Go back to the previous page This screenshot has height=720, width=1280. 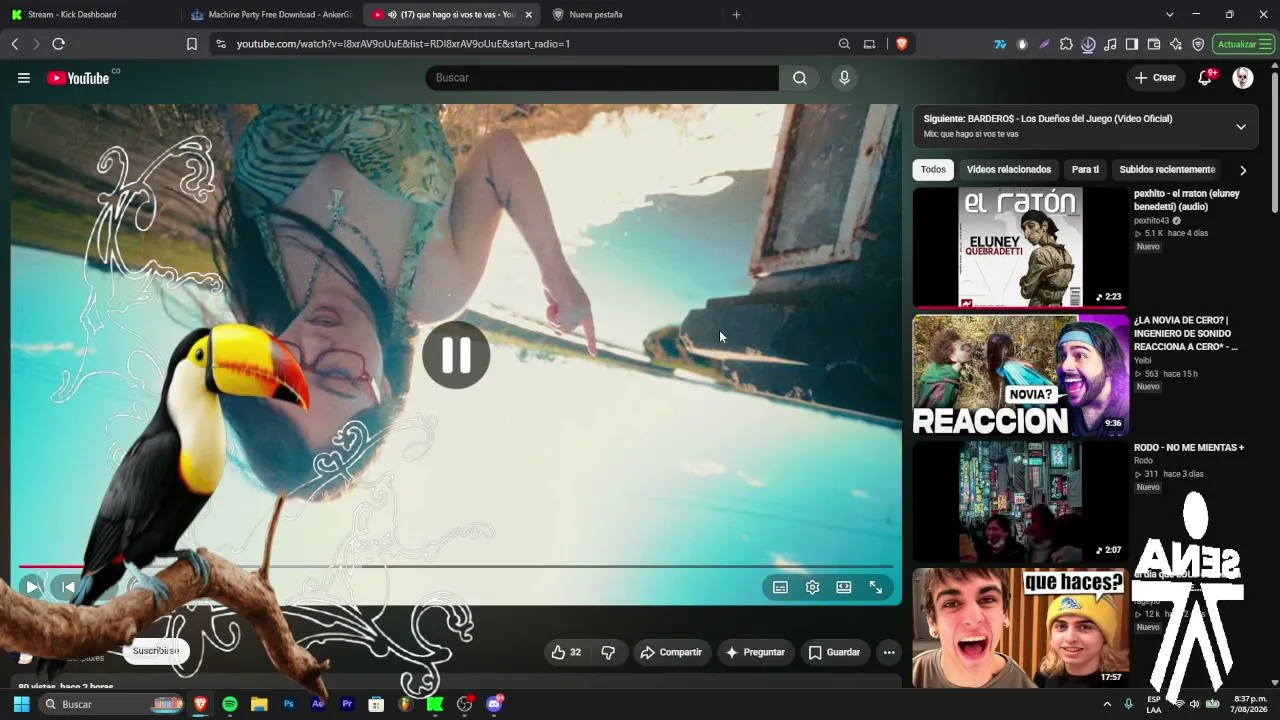click(x=15, y=44)
